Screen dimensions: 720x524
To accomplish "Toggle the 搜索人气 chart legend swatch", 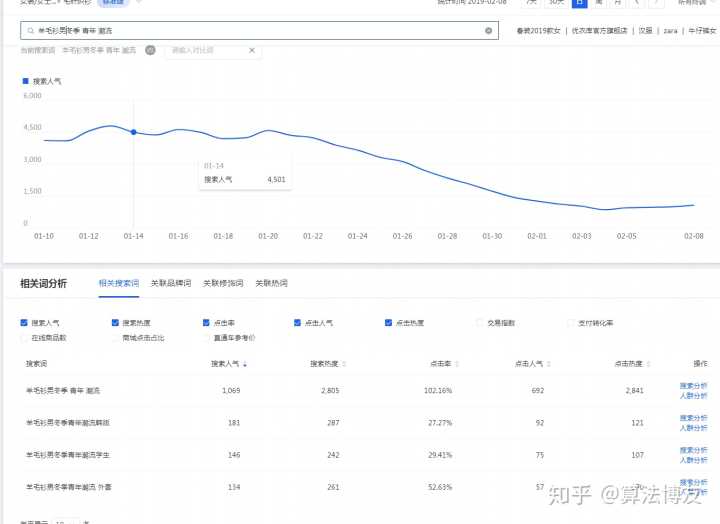I will [x=25, y=80].
